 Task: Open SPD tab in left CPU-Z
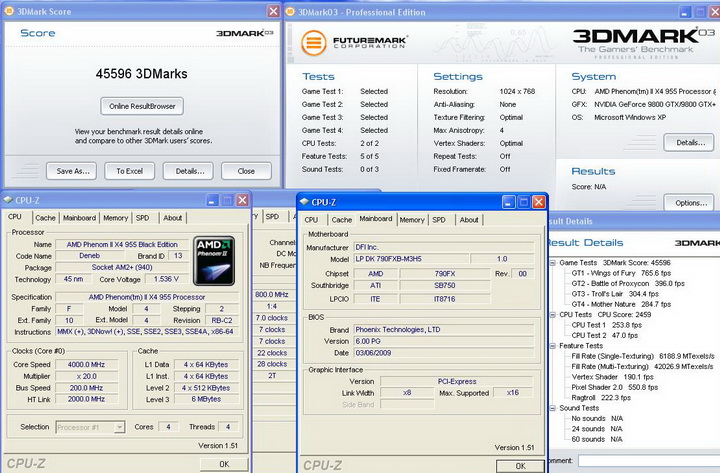coord(142,218)
